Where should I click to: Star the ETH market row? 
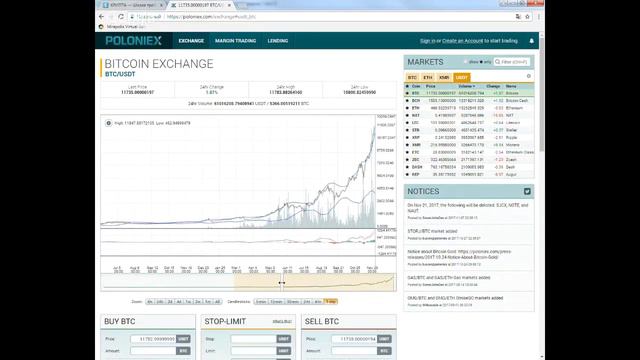click(x=407, y=108)
